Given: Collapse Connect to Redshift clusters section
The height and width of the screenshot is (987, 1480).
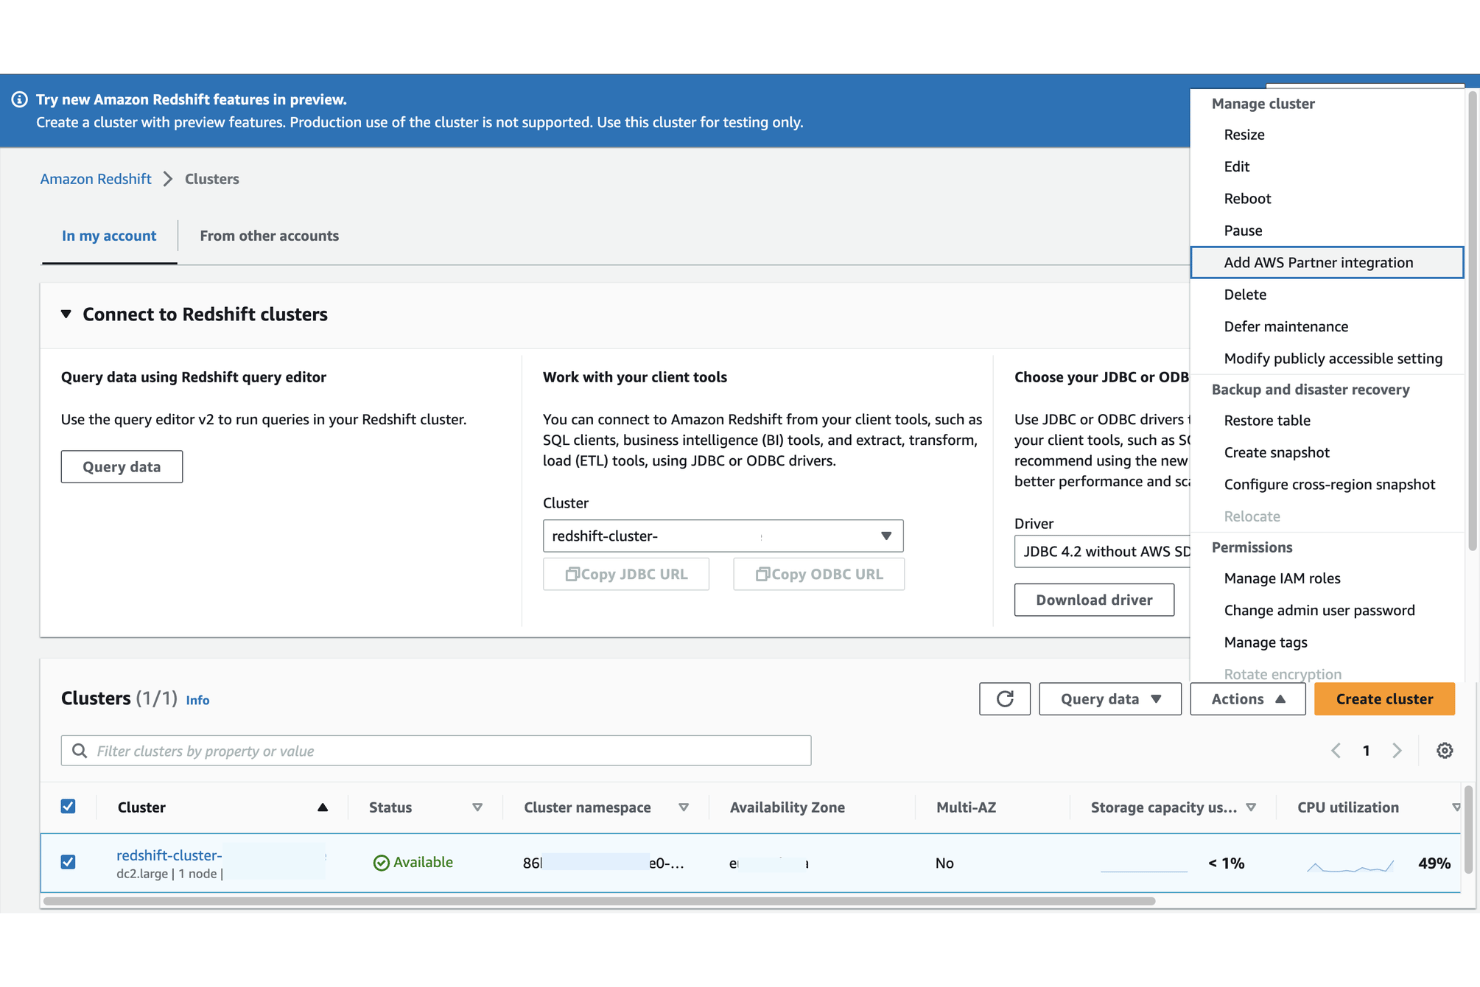Looking at the screenshot, I should point(66,314).
